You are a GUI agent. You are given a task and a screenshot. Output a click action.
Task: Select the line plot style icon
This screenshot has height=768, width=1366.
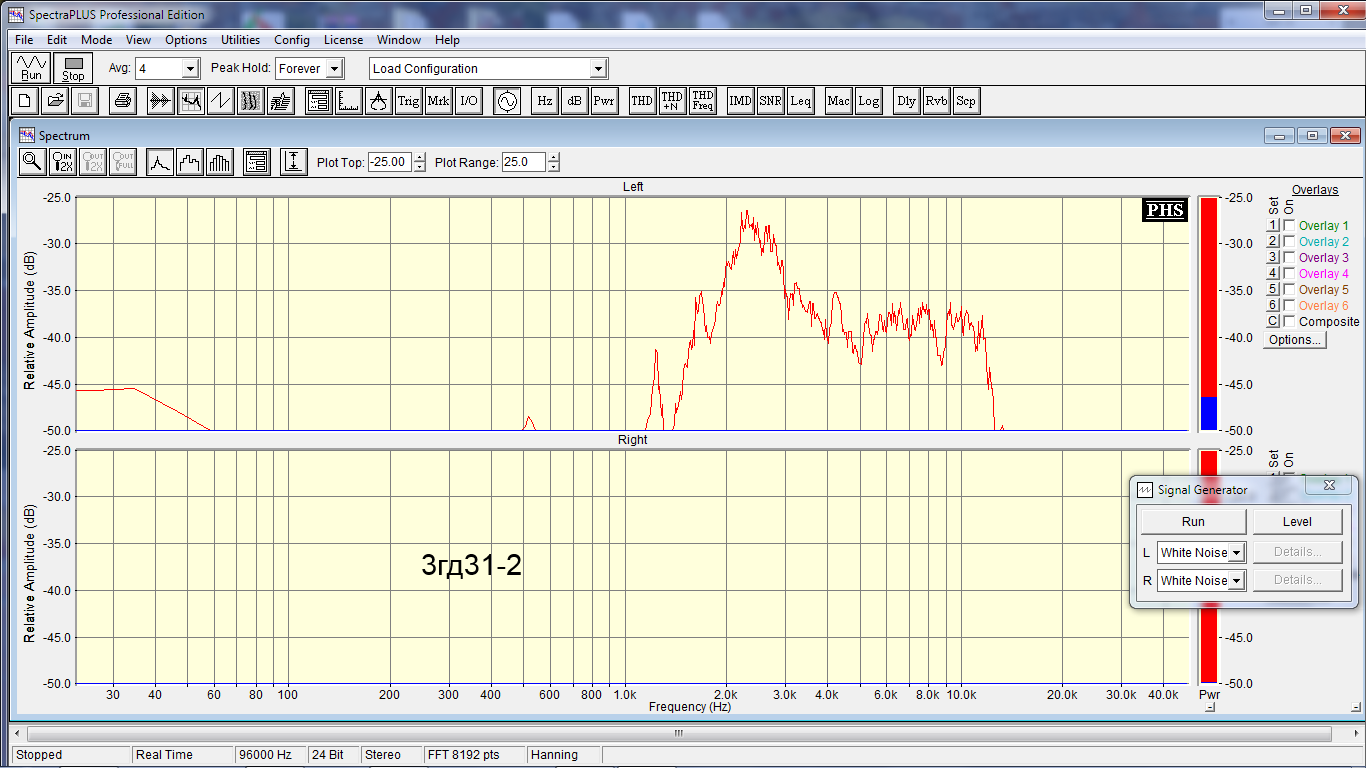pyautogui.click(x=159, y=162)
